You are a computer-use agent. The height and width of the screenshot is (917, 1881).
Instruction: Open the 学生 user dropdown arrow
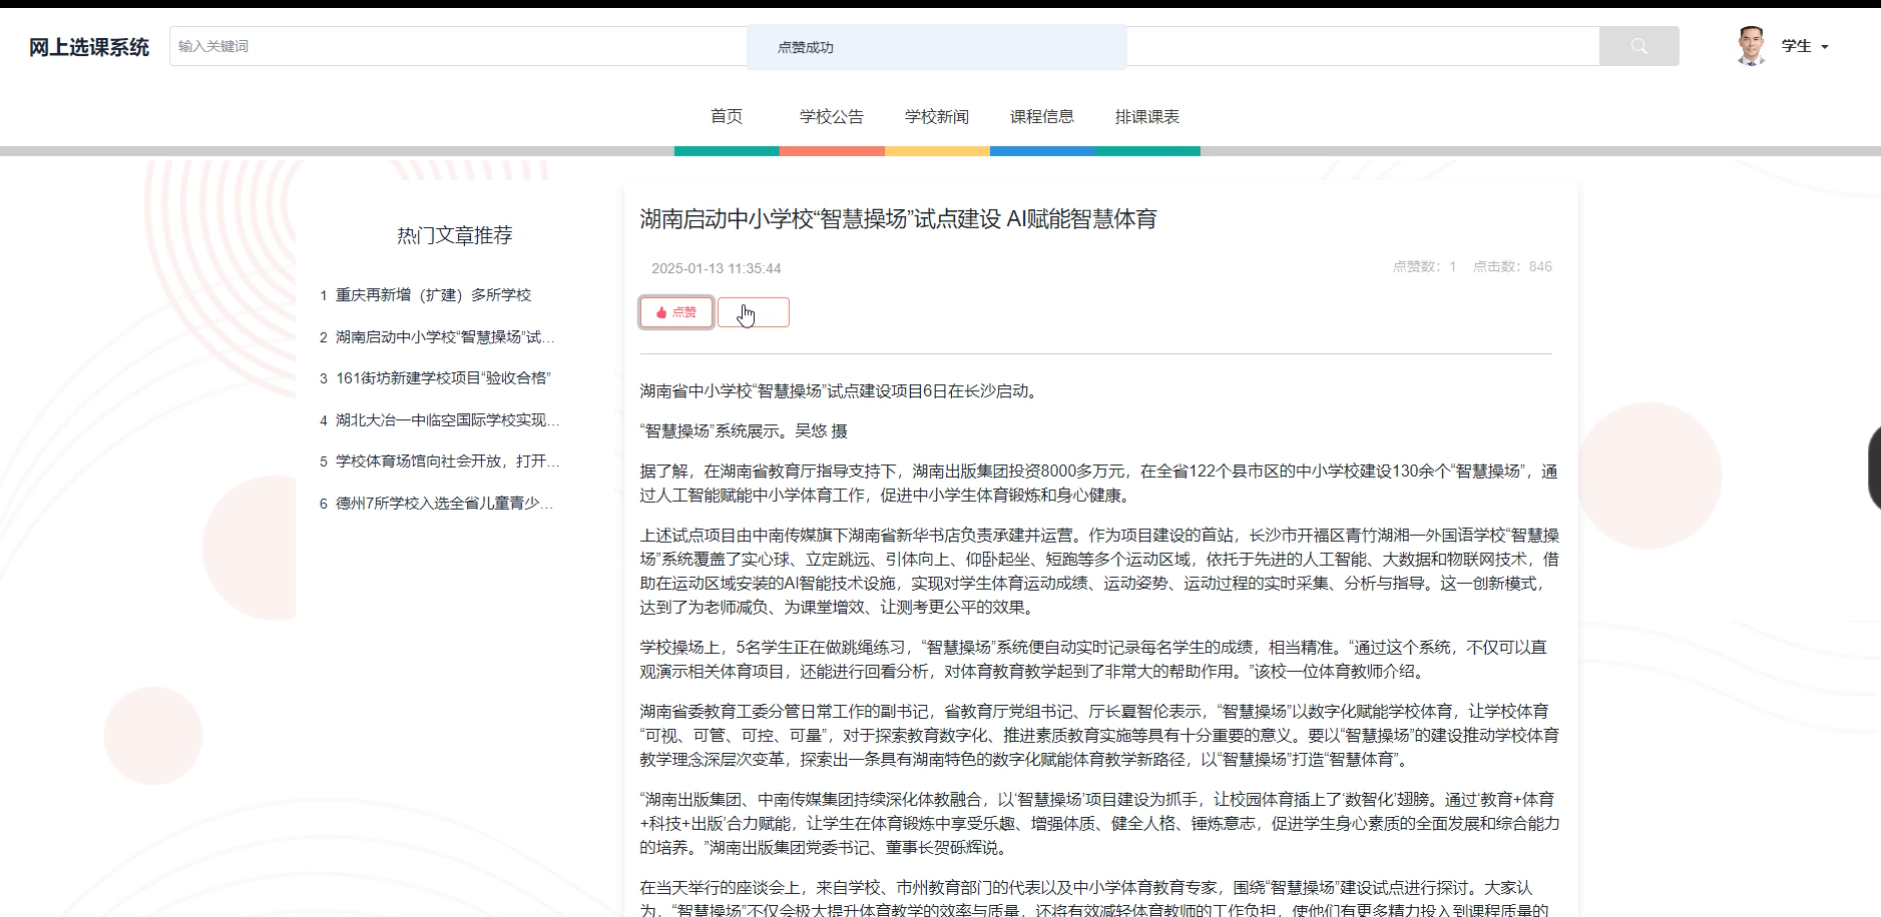coord(1825,47)
